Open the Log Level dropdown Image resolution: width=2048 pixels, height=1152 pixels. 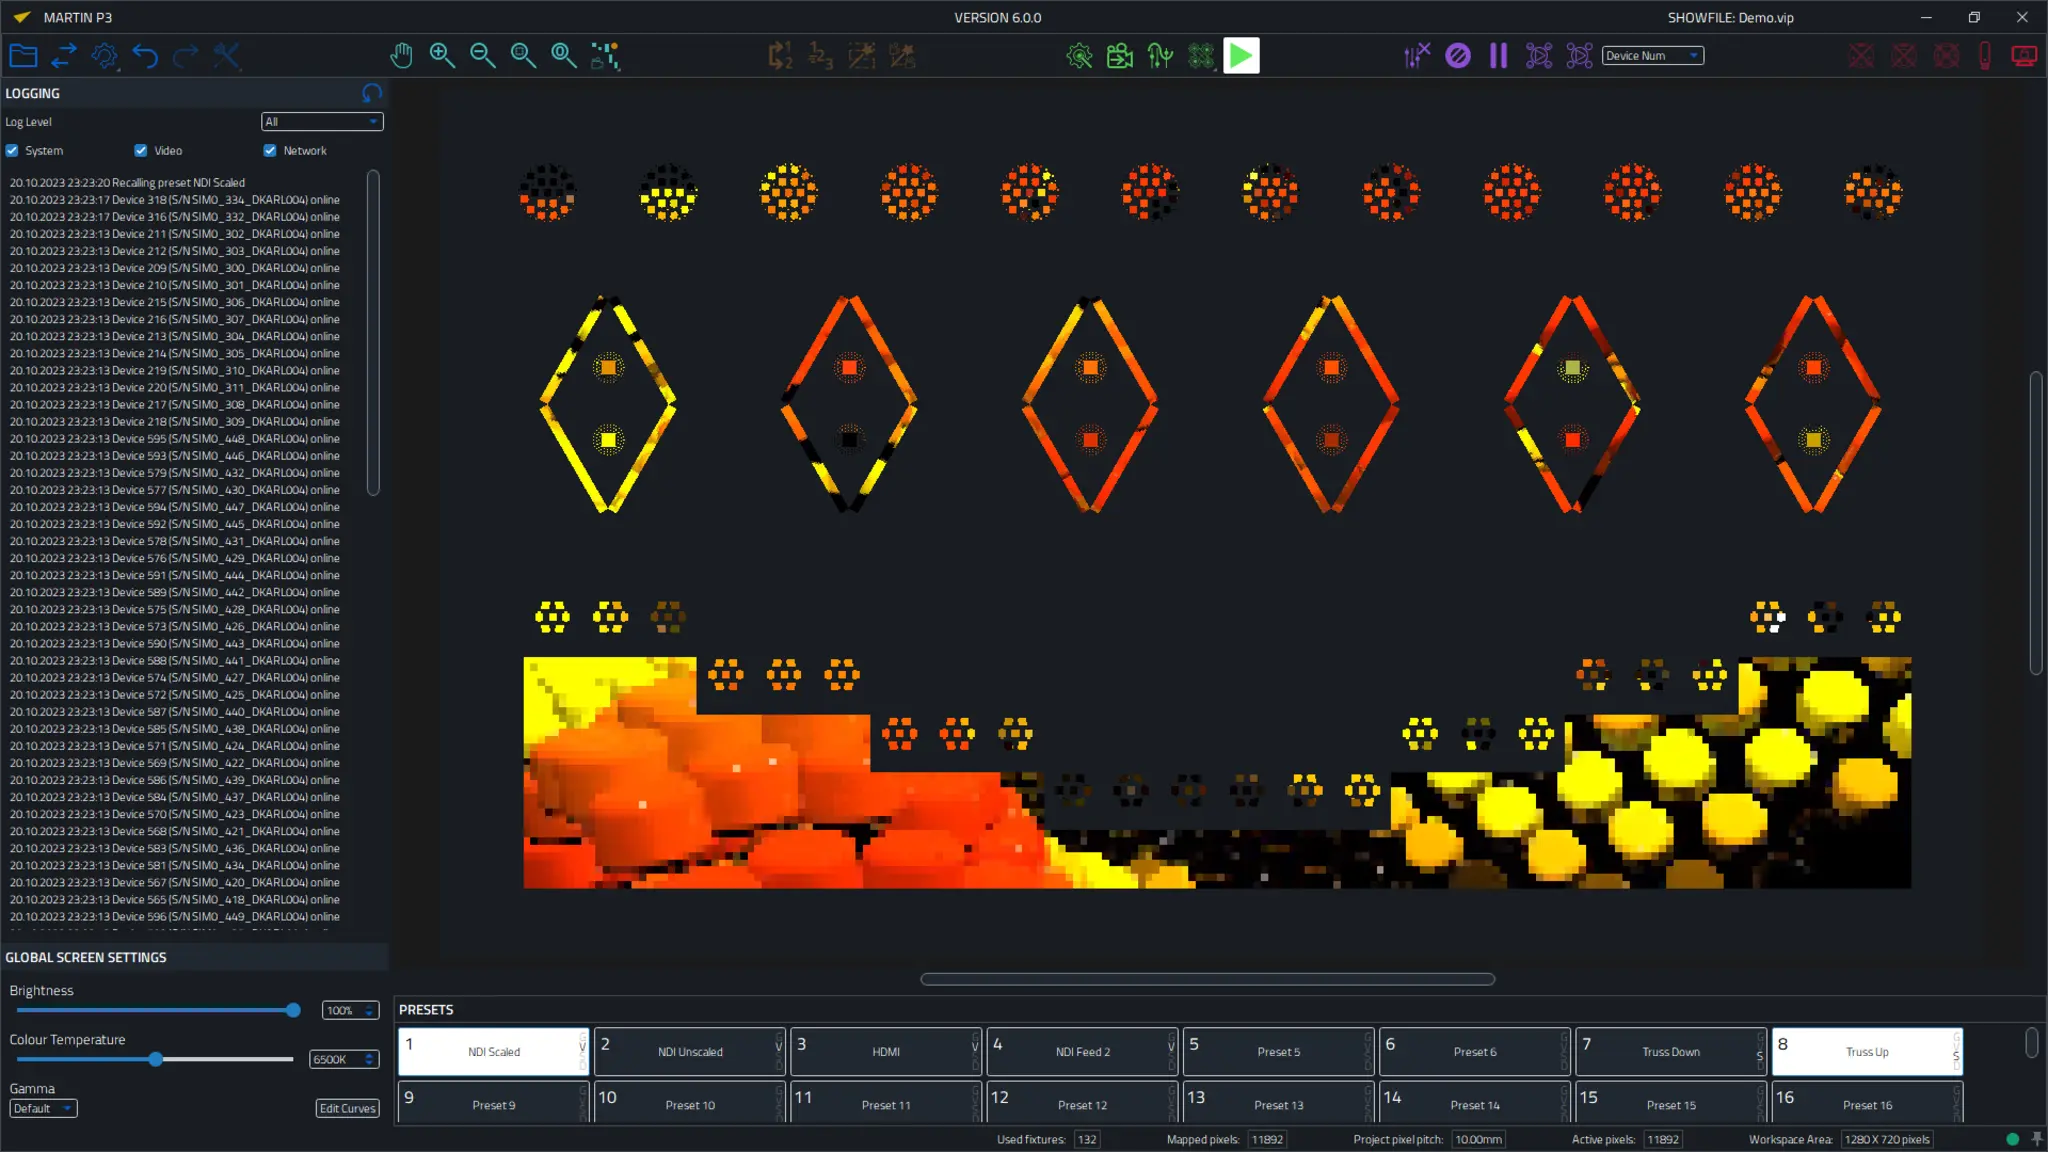(321, 122)
